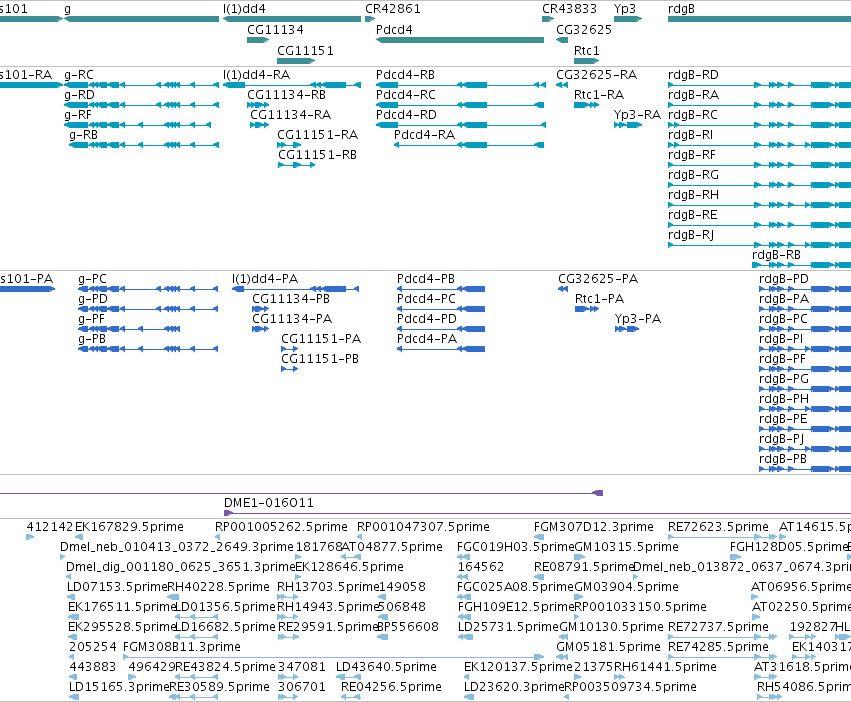Viewport: 851px width, 702px height.
Task: Click the CG11134-PB protein label
Action: [291, 299]
